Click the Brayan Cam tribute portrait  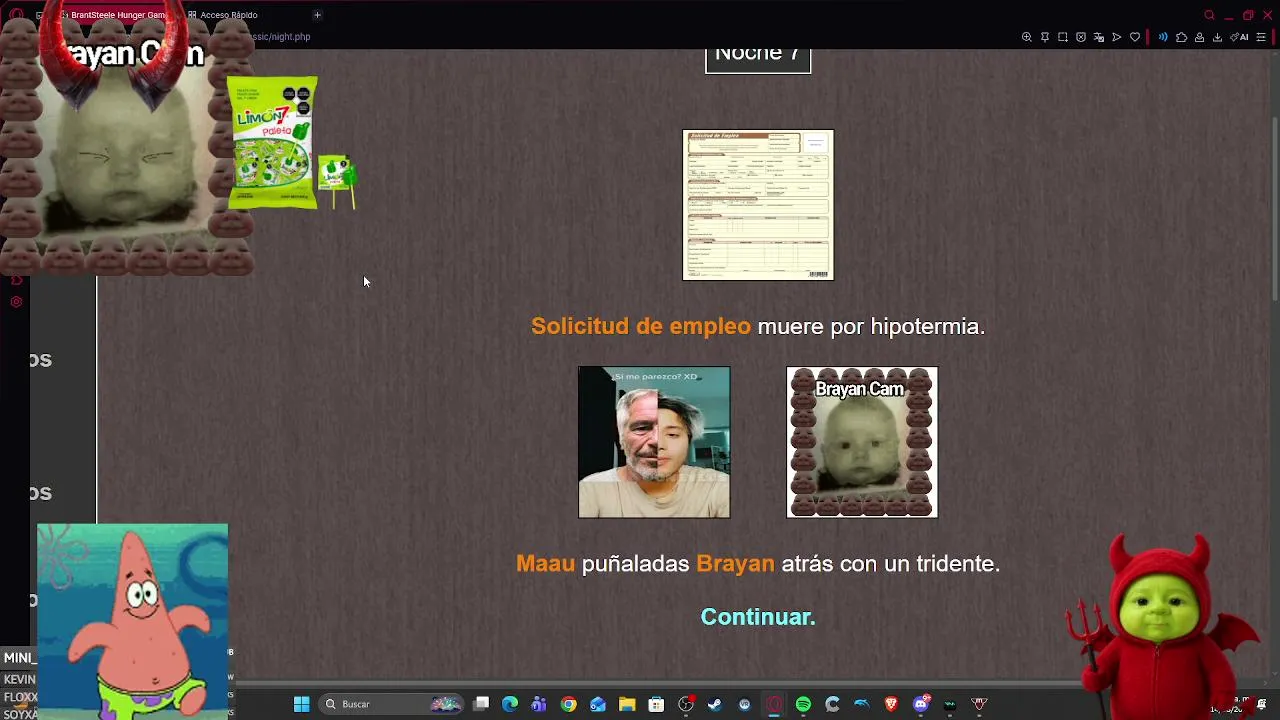[x=862, y=442]
